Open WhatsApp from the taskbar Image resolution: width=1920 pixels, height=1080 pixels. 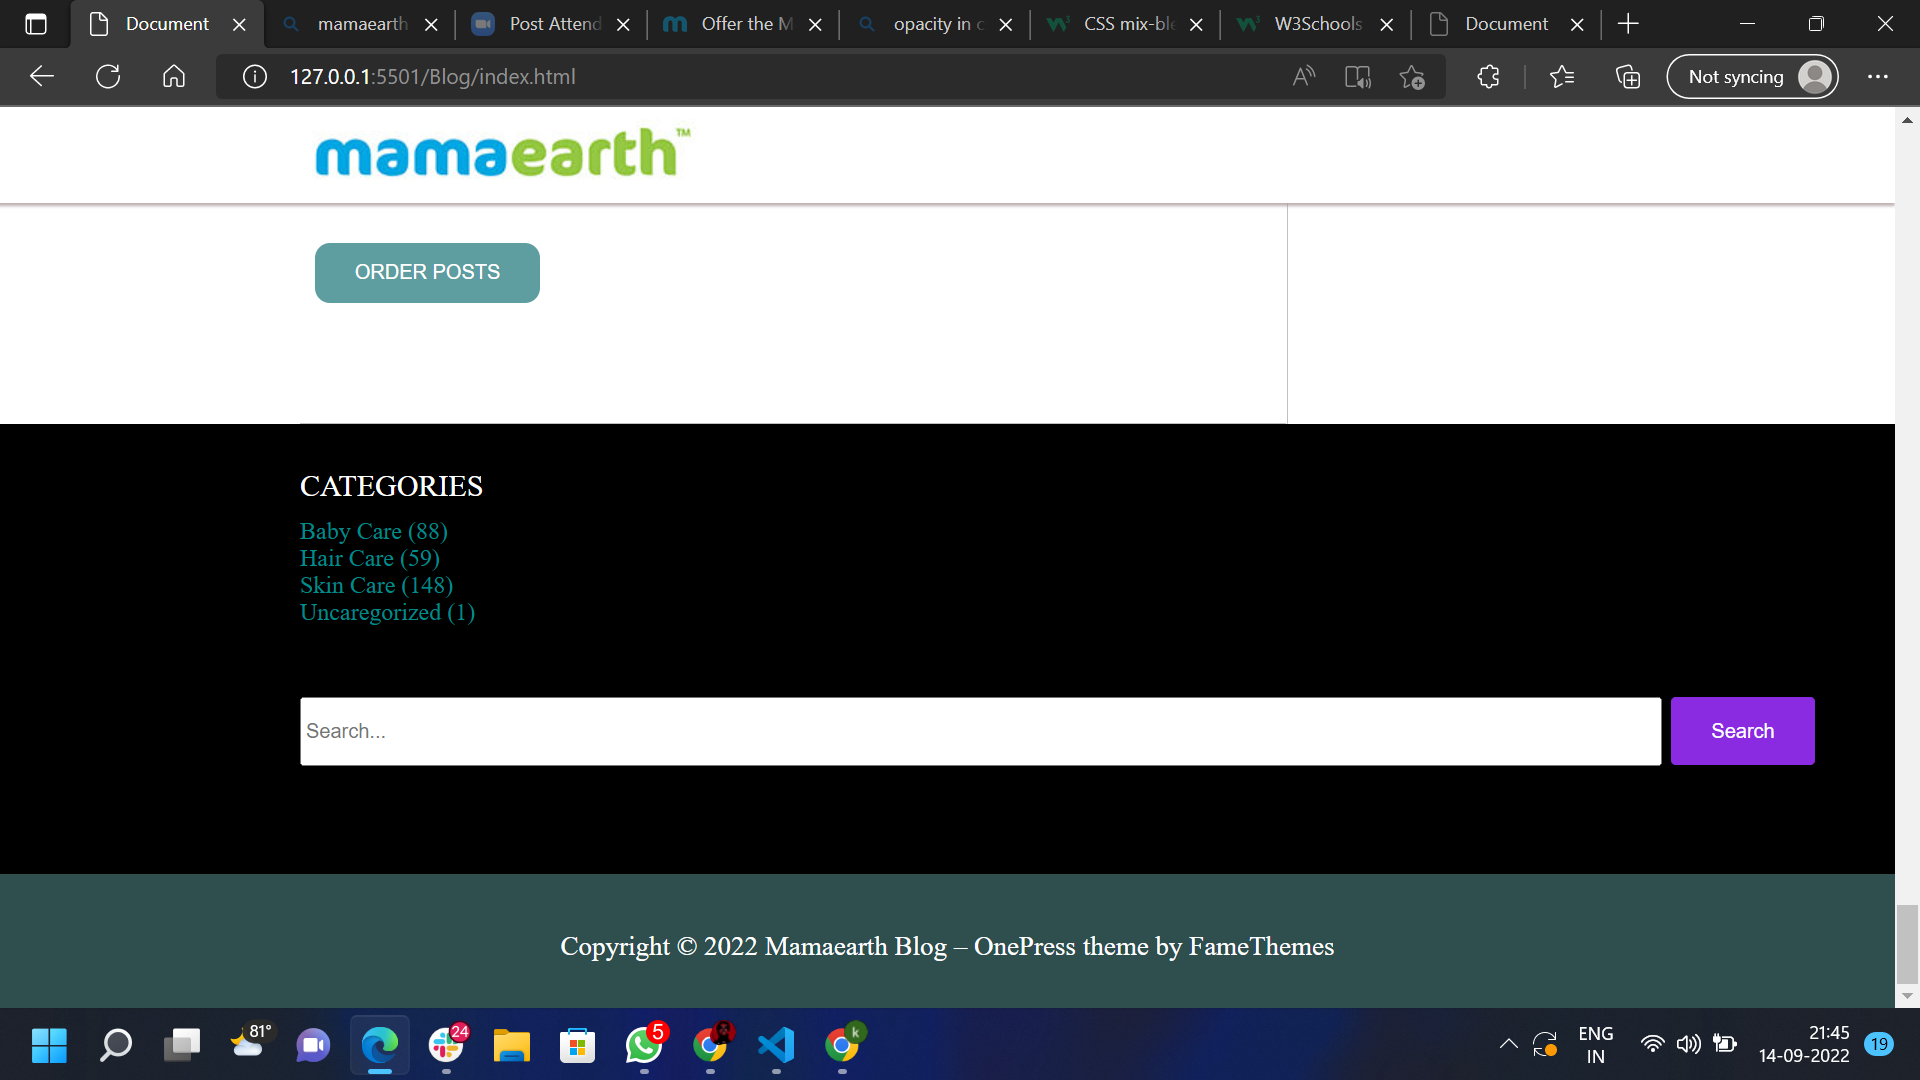(x=643, y=1046)
